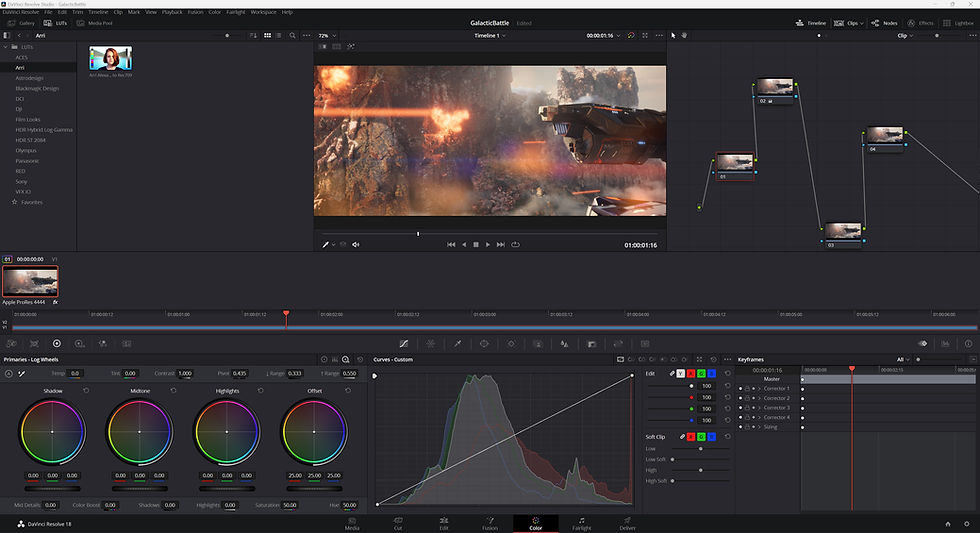Toggle the green channel in Soft Clip row
Screen dimensions: 980x533
701,437
